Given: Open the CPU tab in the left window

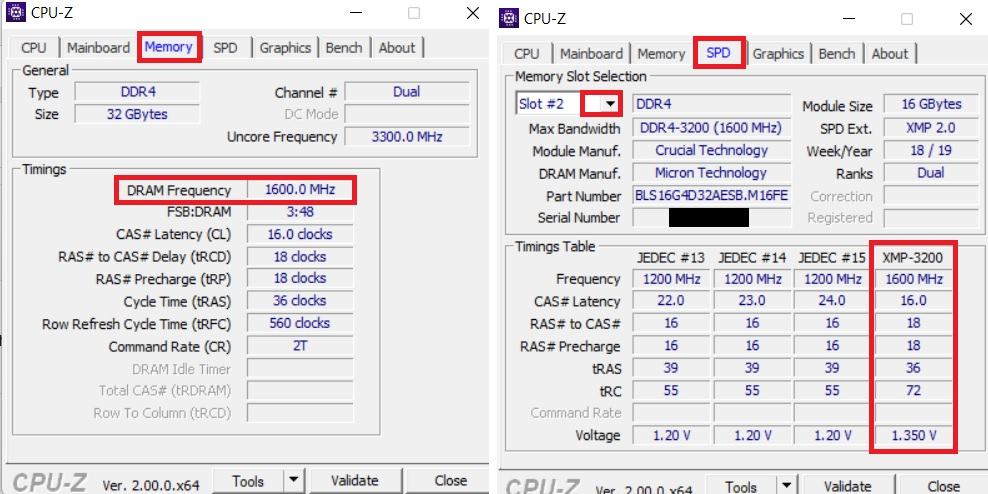Looking at the screenshot, I should point(33,48).
